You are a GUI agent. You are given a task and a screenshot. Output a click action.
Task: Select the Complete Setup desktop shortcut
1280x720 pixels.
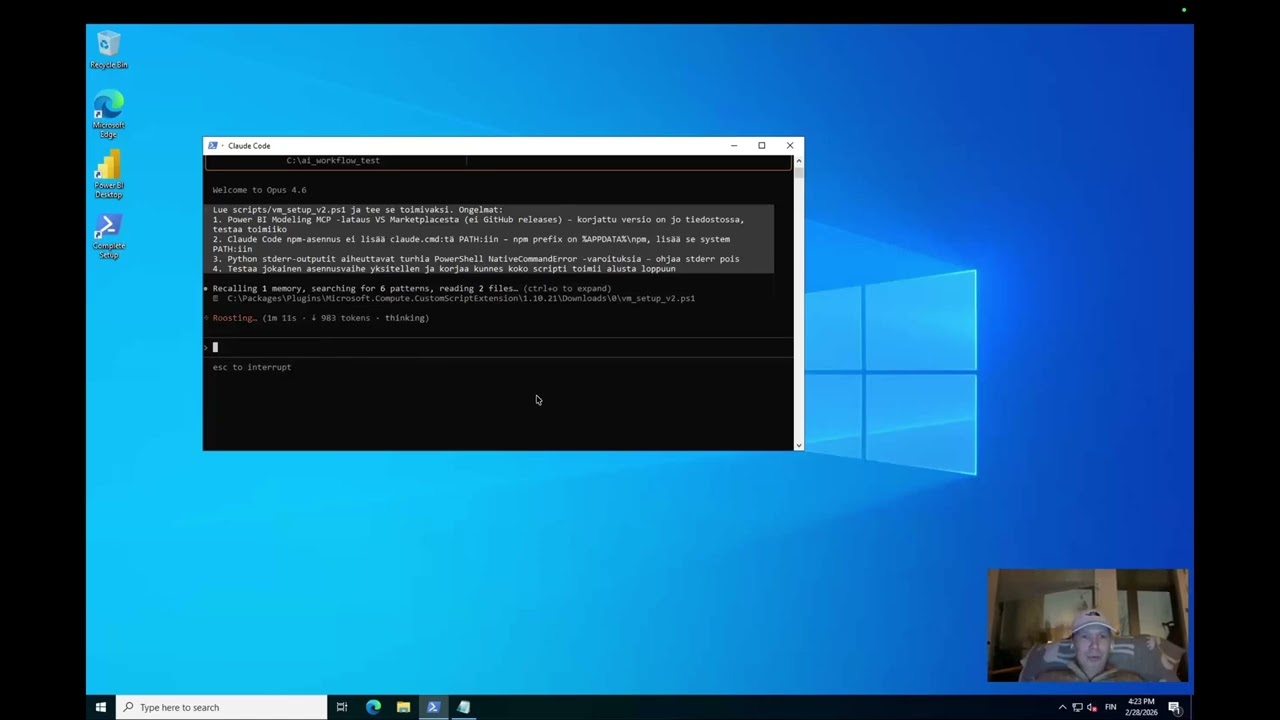click(x=109, y=236)
